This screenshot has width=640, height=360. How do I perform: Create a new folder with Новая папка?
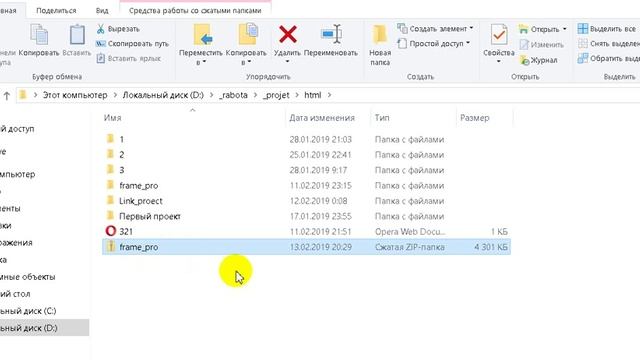pos(380,45)
